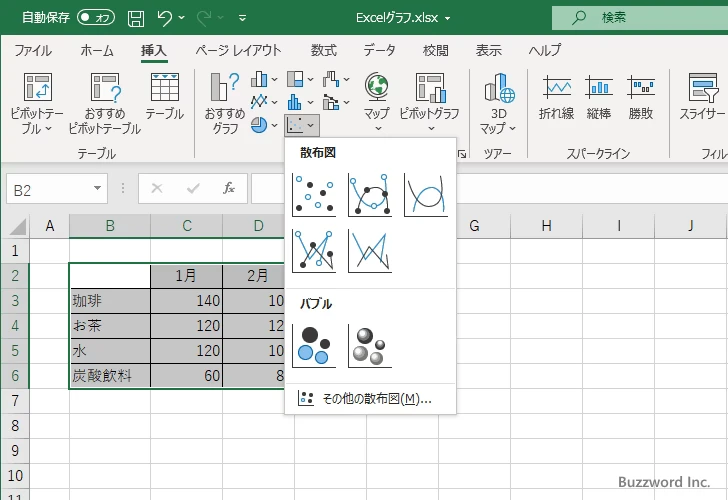728x500 pixels.
Task: Open the Excelグラフ.xlsx file name dropdown
Action: 448,18
